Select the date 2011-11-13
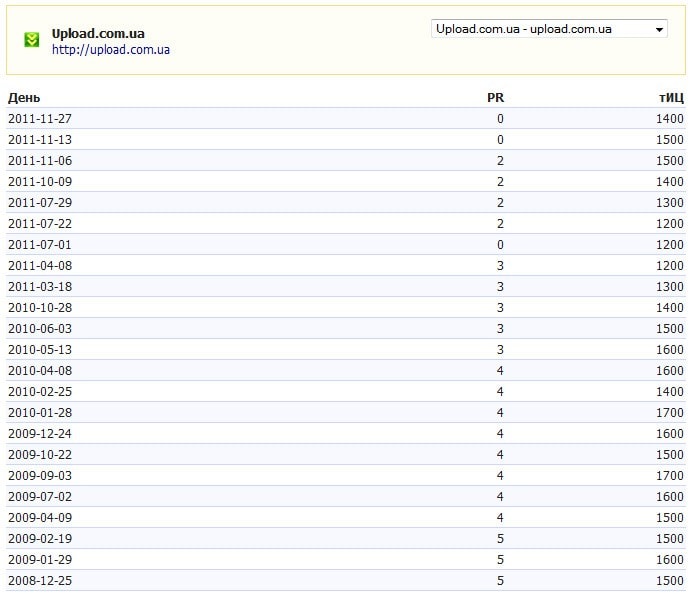The width and height of the screenshot is (690, 594). click(x=40, y=140)
